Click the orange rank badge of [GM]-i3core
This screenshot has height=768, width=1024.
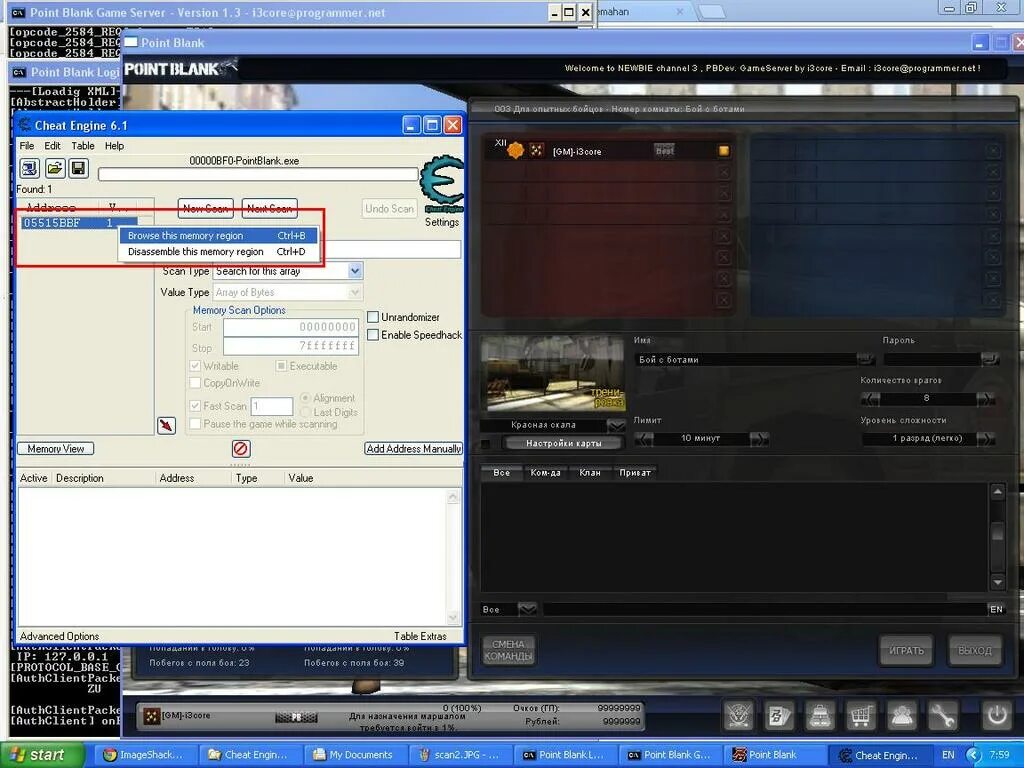click(x=516, y=150)
